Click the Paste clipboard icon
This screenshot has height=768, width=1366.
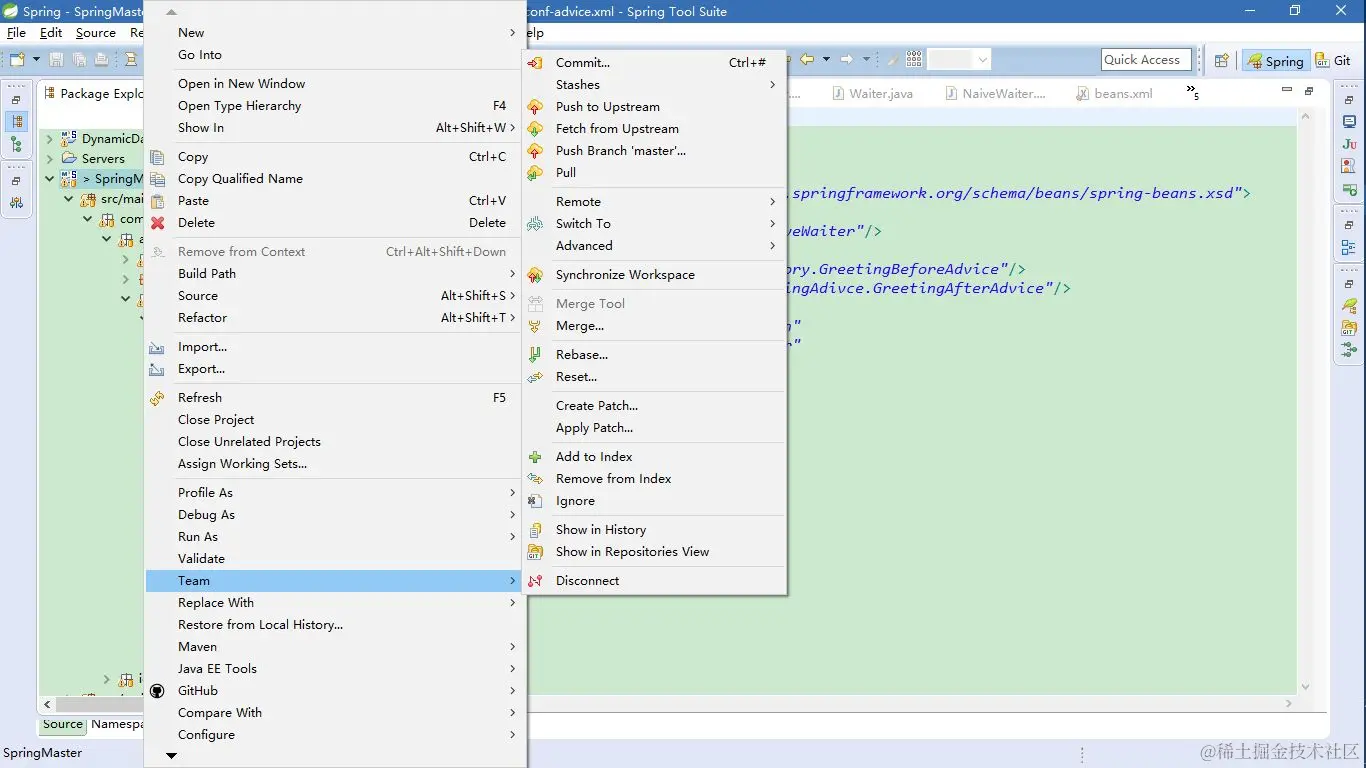(x=157, y=201)
